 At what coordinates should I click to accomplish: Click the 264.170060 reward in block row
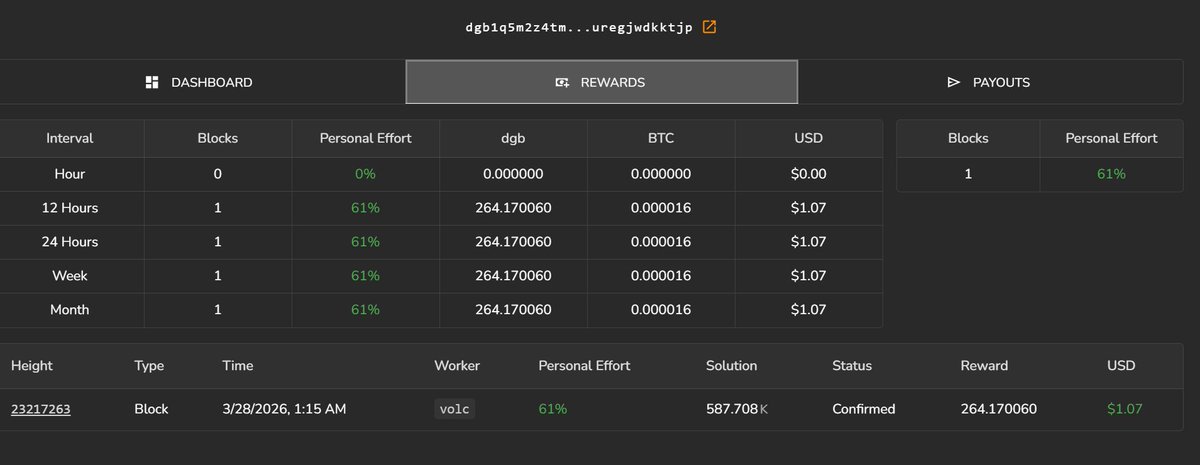[x=999, y=409]
